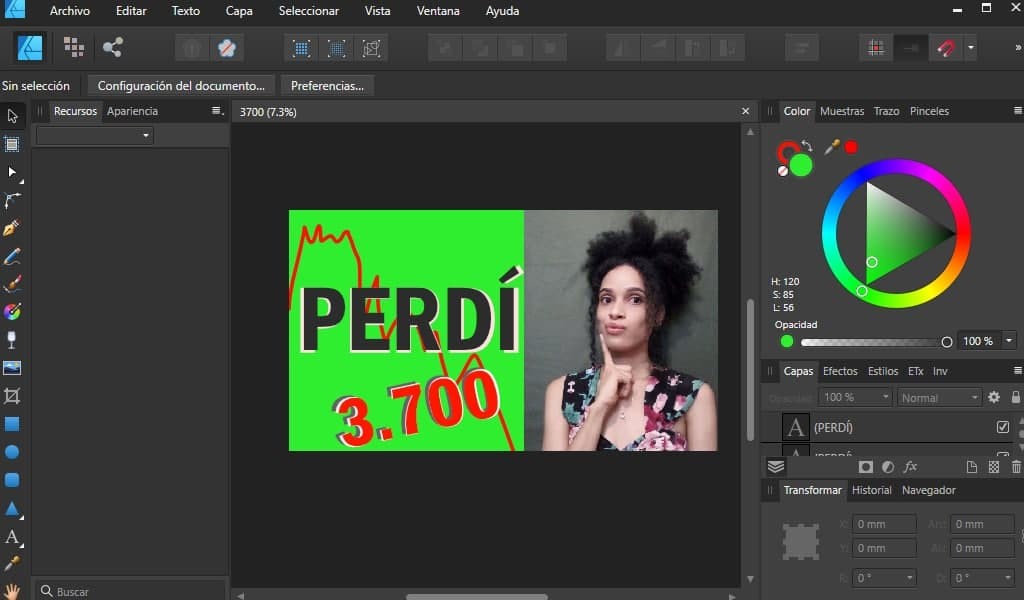This screenshot has width=1024, height=600.
Task: Select the Artboard tool
Action: (12, 144)
